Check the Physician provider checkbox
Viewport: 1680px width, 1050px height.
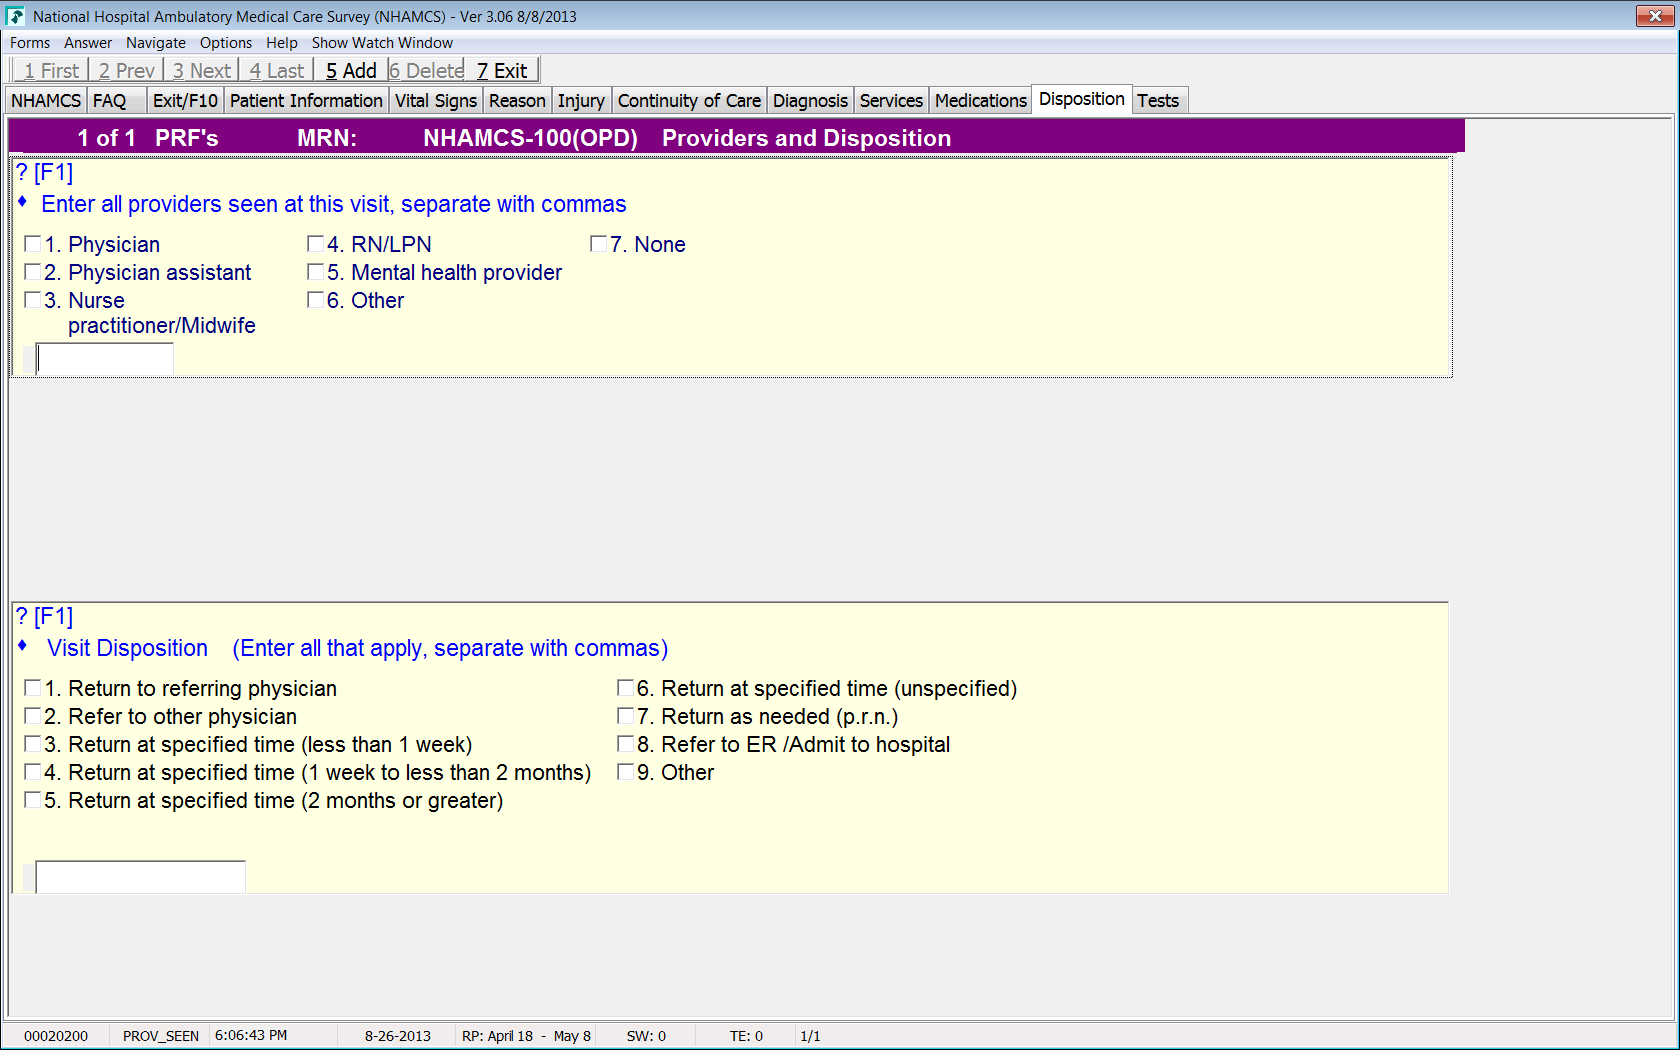click(x=33, y=244)
